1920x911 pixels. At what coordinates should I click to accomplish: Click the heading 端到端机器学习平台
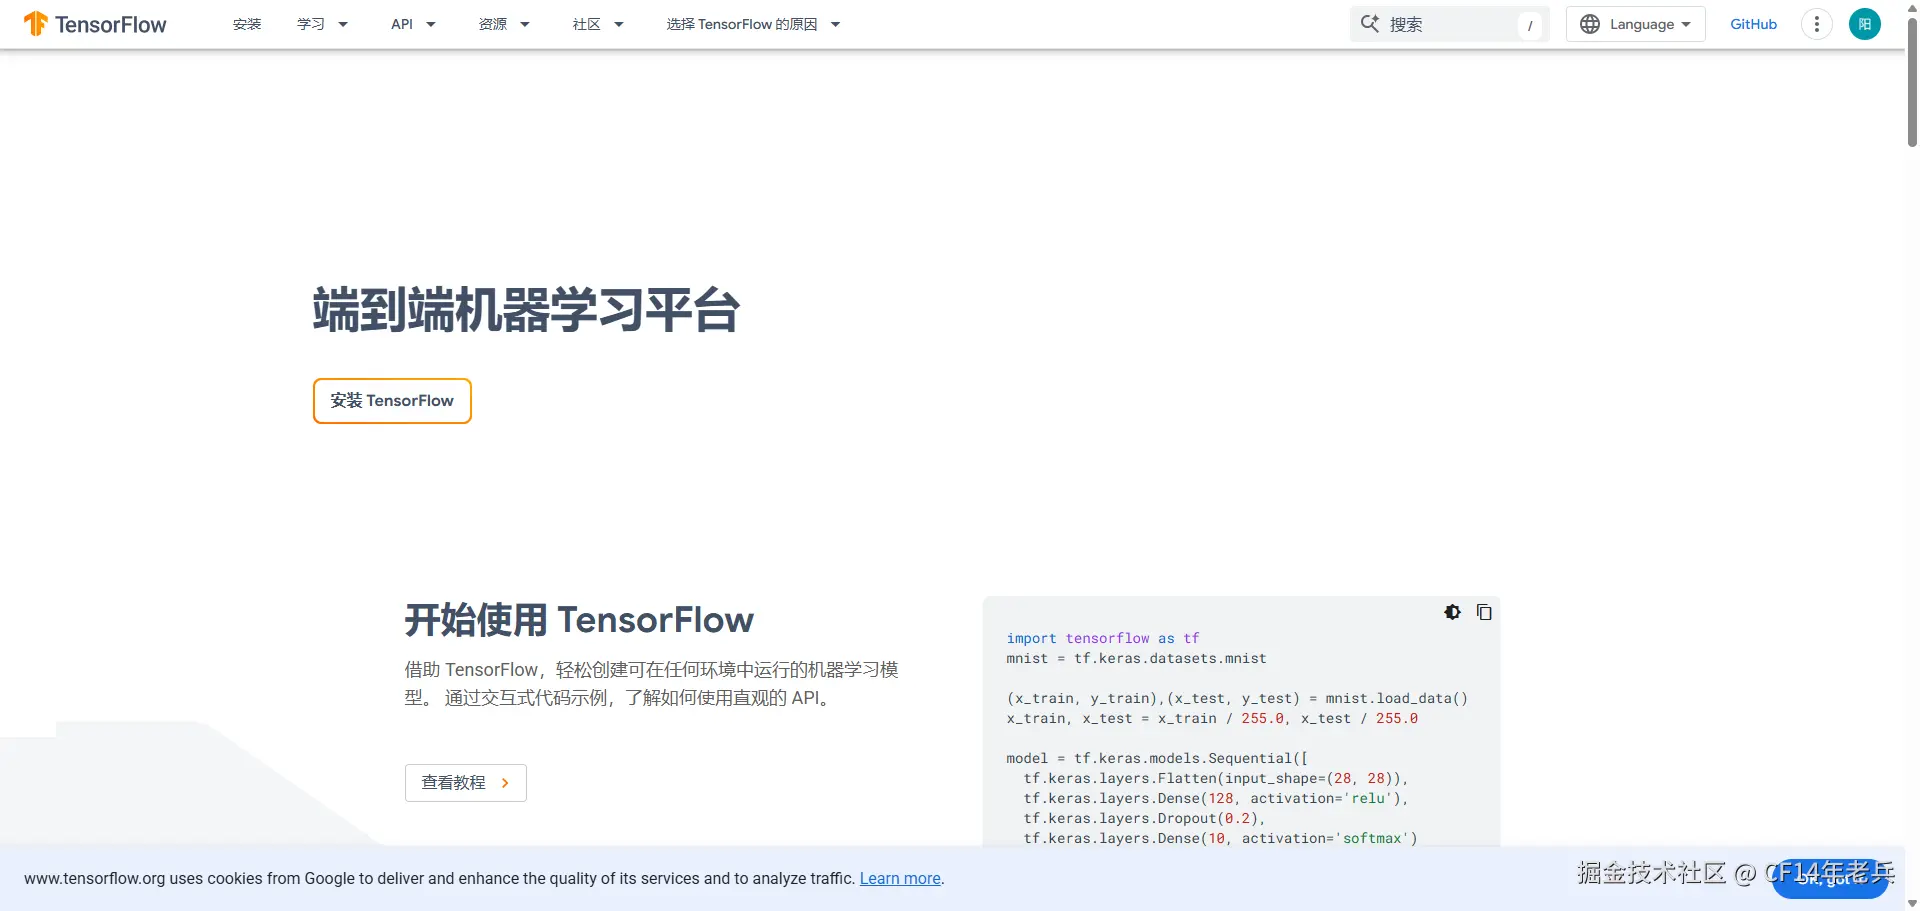coord(526,310)
